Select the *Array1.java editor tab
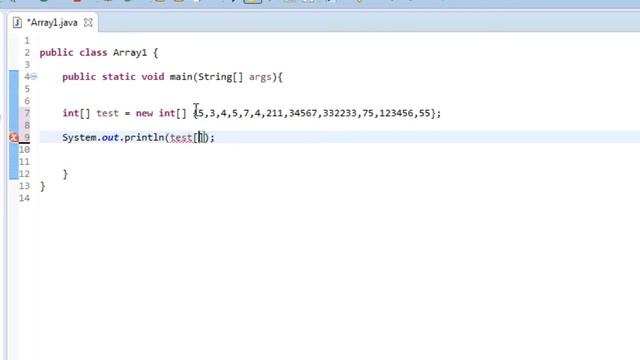The image size is (640, 360). click(x=52, y=23)
